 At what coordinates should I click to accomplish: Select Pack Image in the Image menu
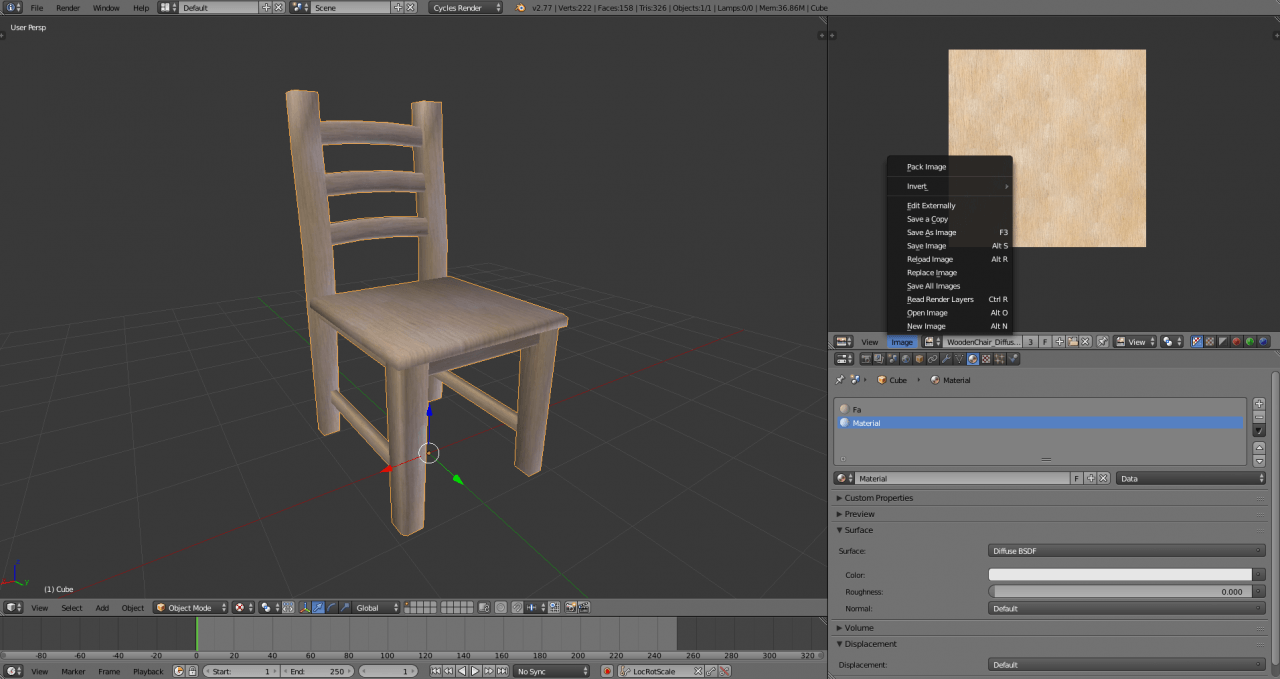926,167
